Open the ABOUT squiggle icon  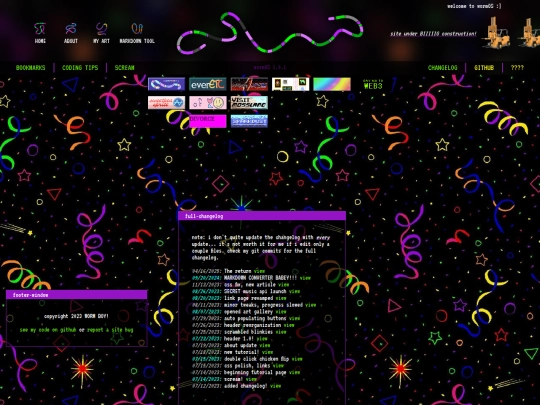(x=71, y=29)
